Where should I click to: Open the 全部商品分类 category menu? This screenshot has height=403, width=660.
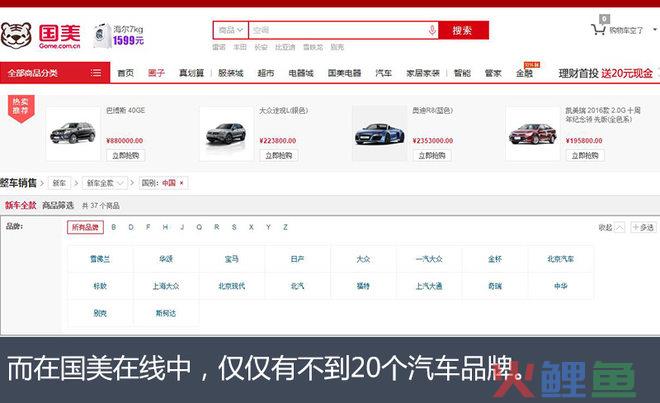[55, 73]
